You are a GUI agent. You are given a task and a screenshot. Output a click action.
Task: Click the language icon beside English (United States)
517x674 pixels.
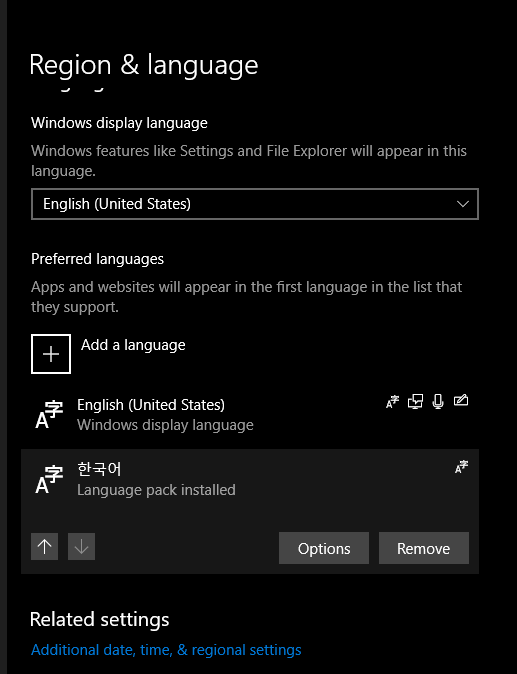[x=49, y=415]
